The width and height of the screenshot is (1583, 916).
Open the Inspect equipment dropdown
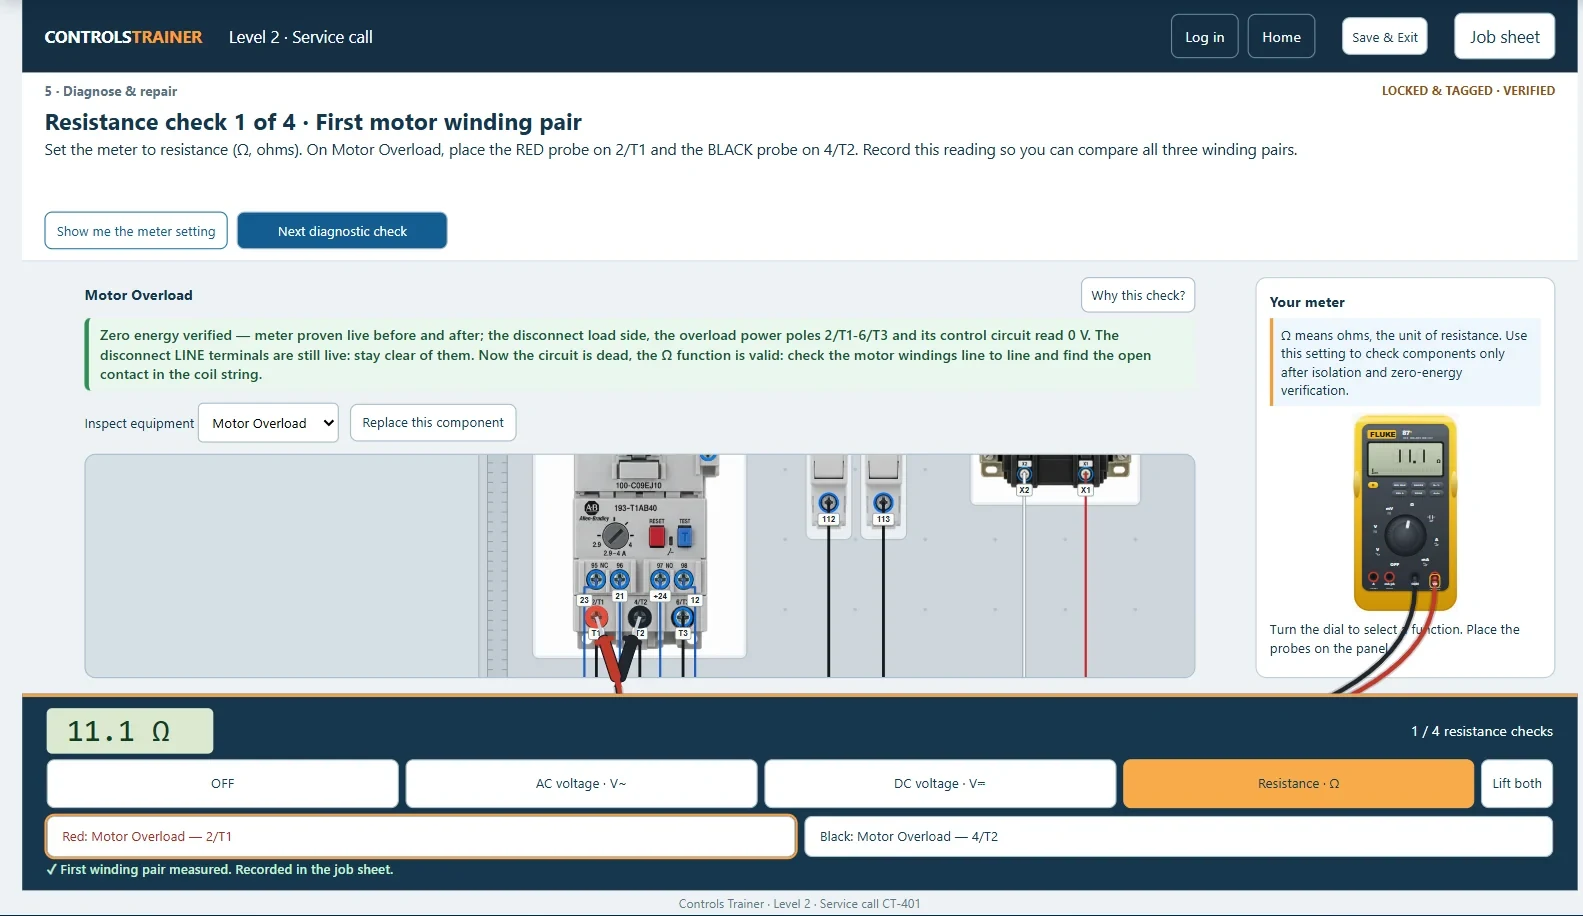pos(268,423)
